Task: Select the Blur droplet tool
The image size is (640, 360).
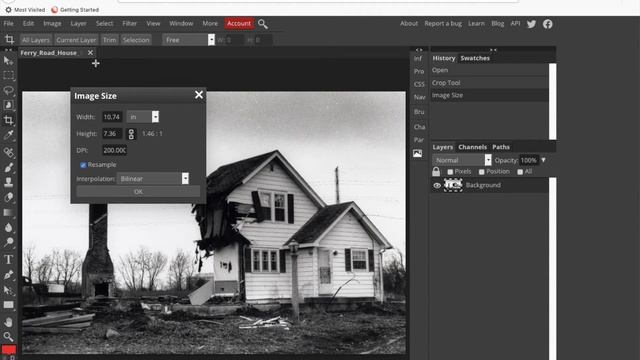Action: [8, 227]
